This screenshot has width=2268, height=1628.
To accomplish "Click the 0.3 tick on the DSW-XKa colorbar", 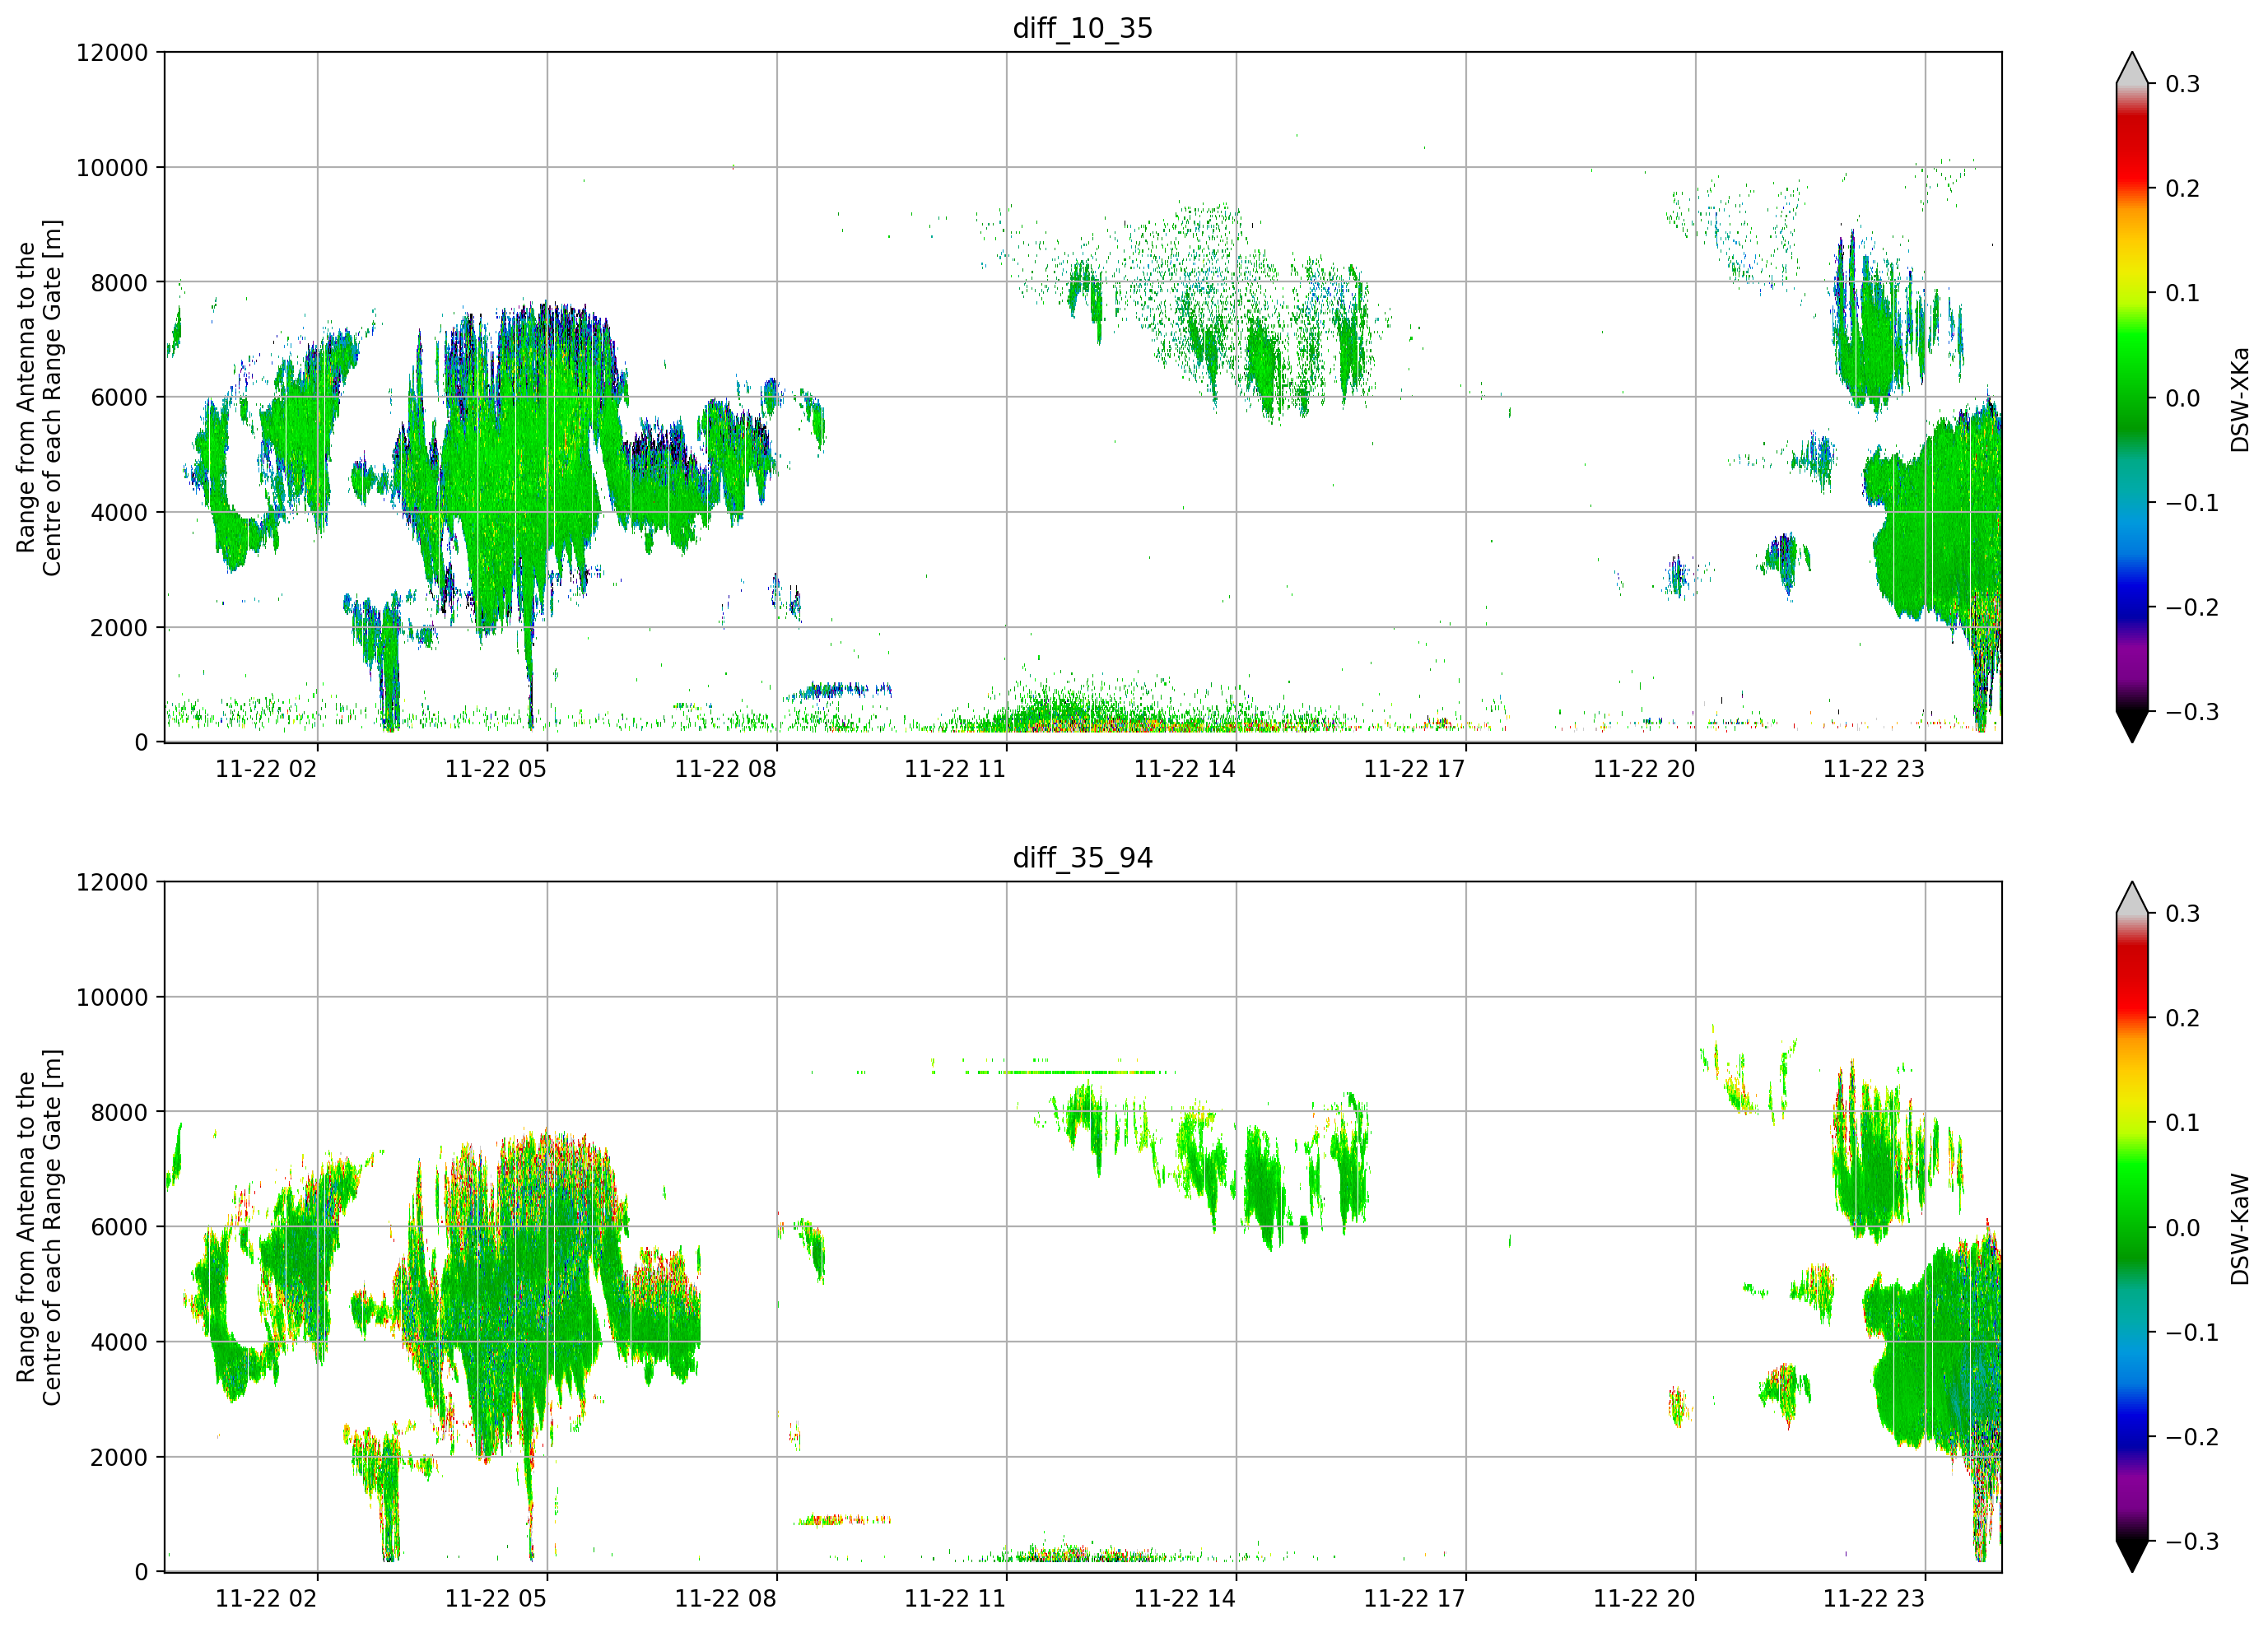I will (x=2183, y=84).
